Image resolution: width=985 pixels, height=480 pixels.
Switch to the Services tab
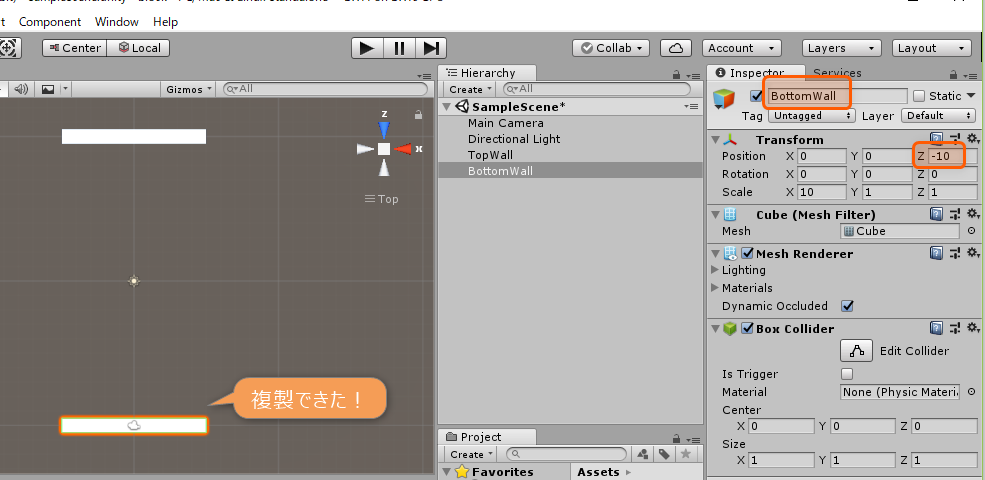837,73
